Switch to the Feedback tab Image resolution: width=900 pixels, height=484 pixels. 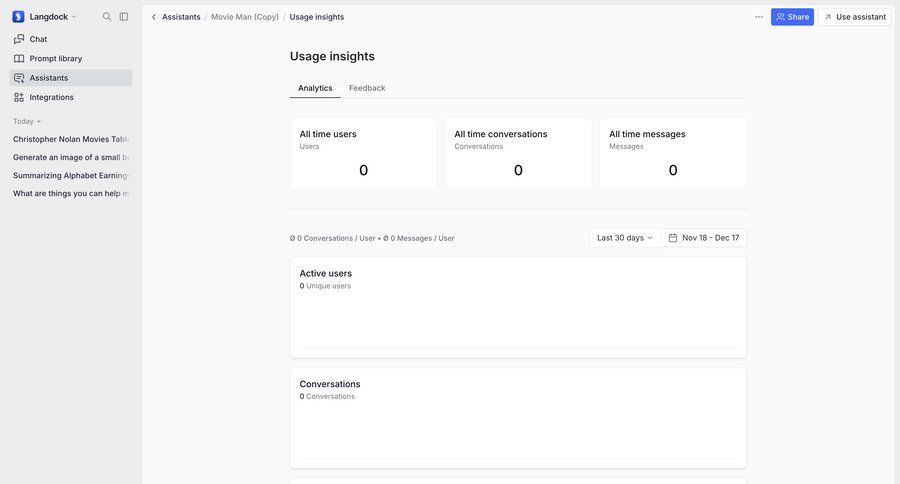(367, 88)
